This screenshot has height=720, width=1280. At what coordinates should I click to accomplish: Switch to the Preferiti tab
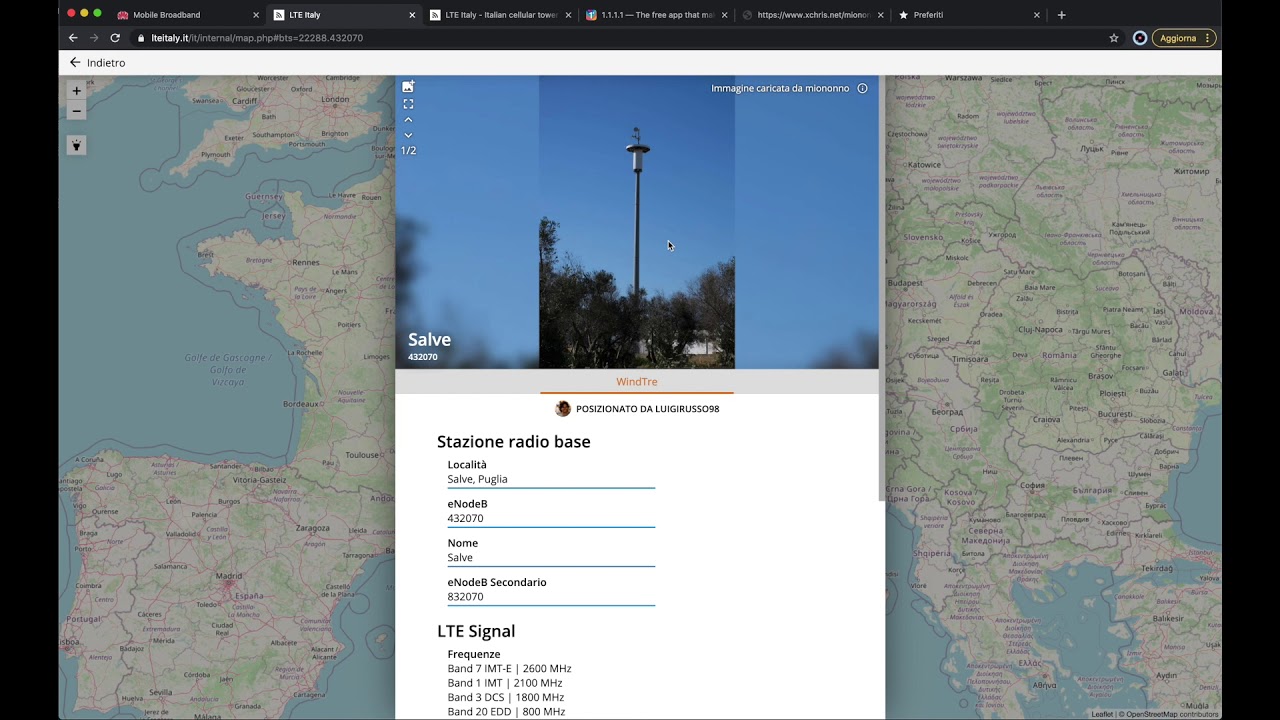[968, 15]
